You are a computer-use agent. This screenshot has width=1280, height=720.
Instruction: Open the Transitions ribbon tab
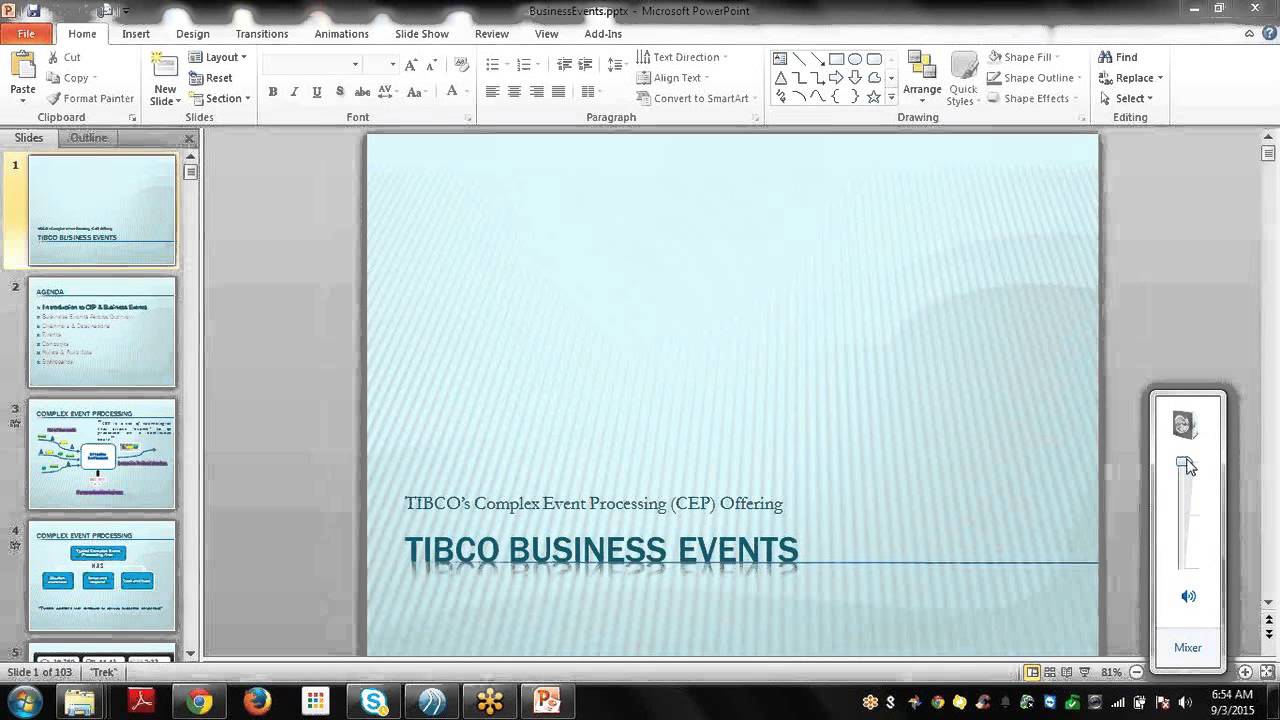[261, 34]
